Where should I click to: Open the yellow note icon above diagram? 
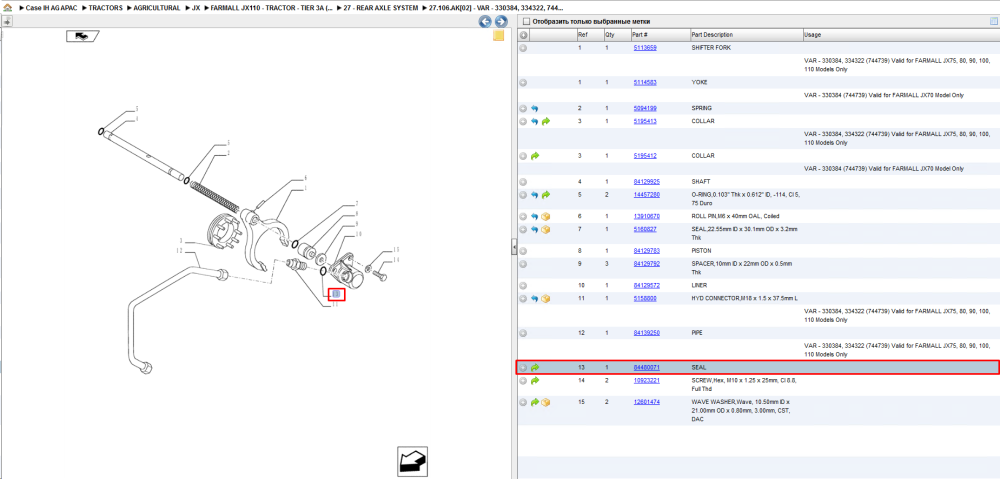499,36
